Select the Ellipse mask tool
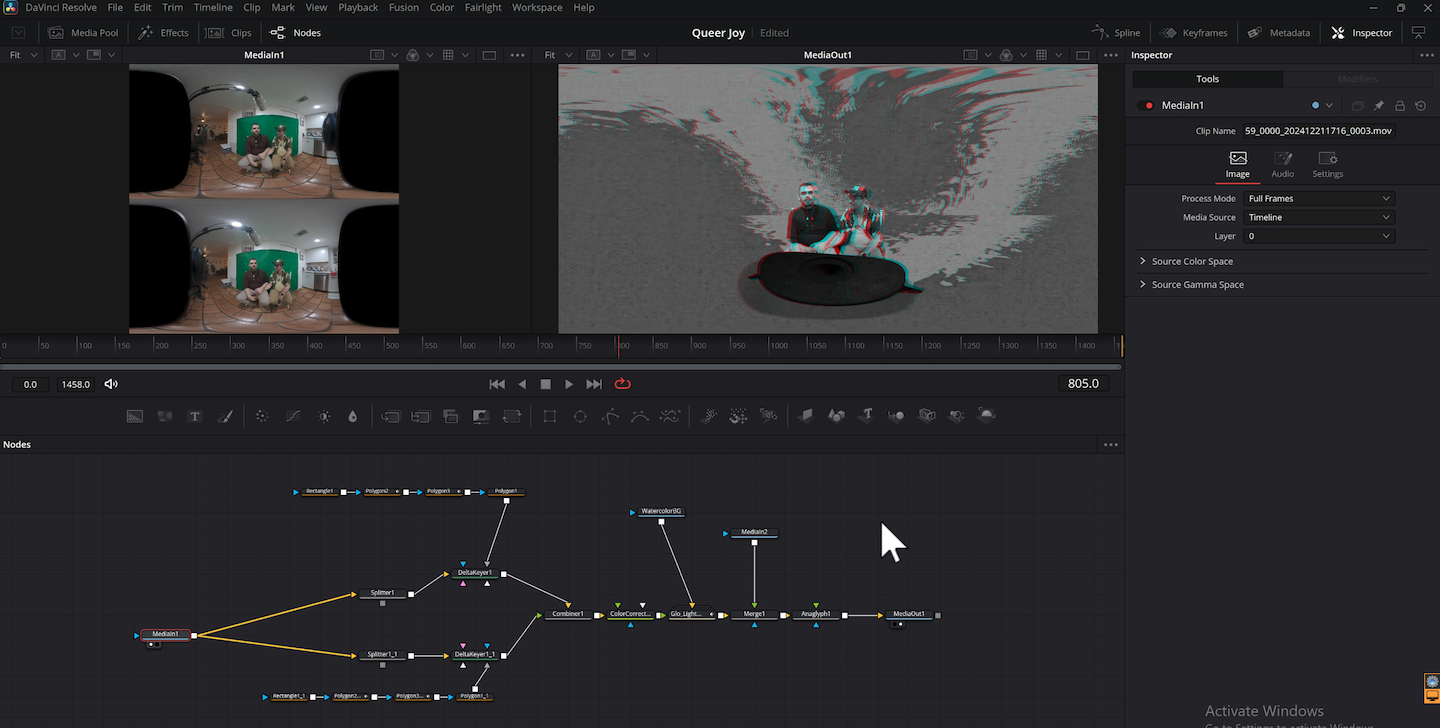The height and width of the screenshot is (728, 1440). click(580, 416)
